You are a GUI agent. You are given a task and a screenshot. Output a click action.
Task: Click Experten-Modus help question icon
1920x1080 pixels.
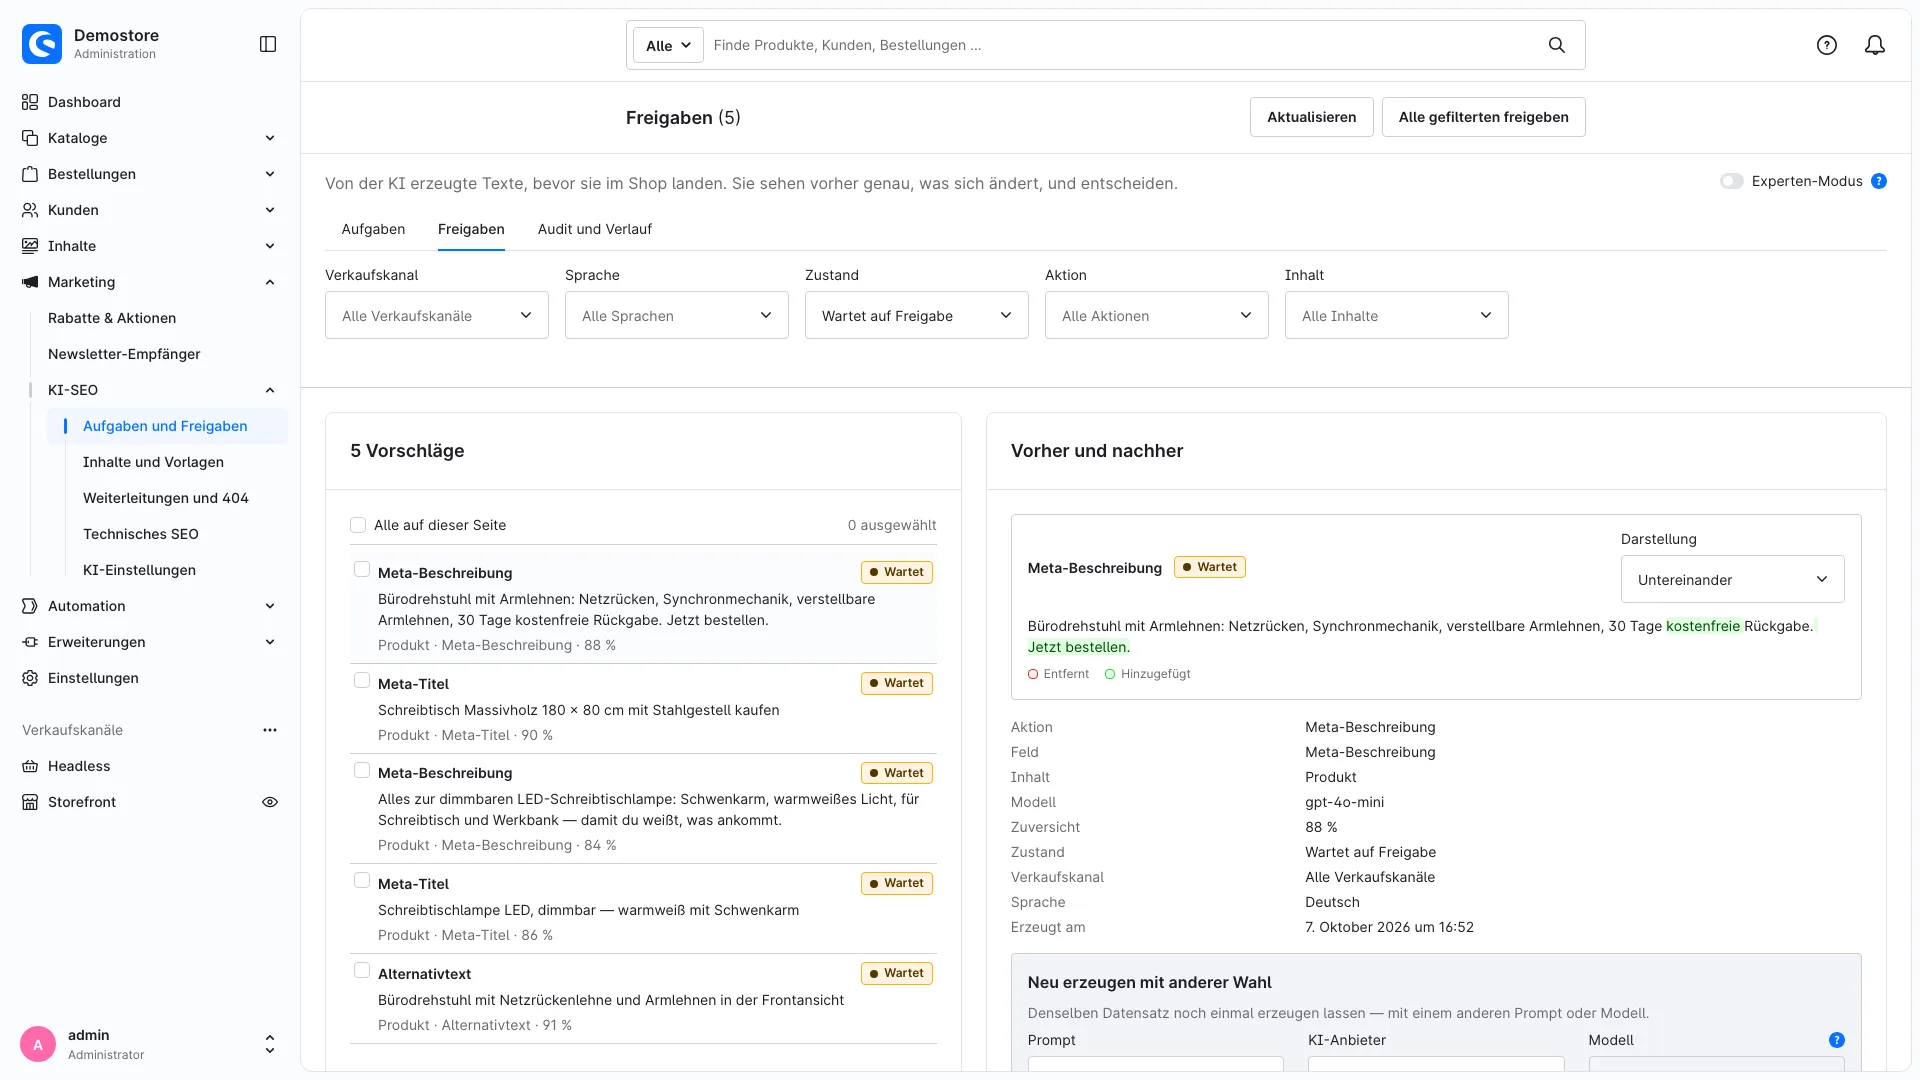(1879, 181)
